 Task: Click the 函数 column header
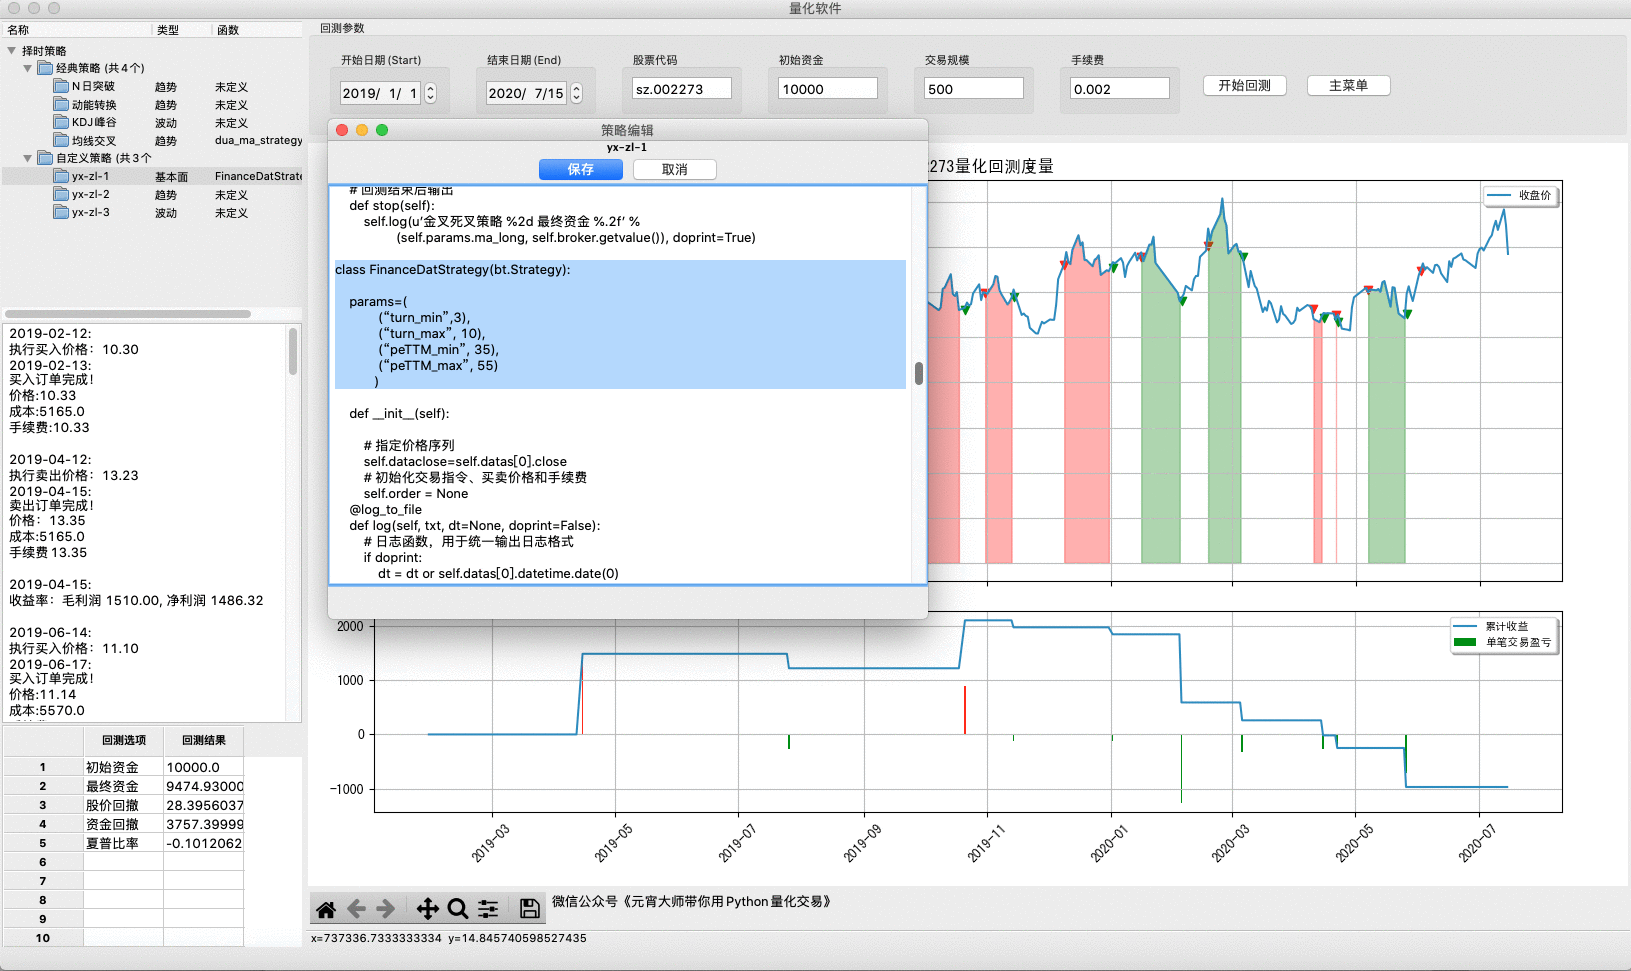pyautogui.click(x=257, y=30)
